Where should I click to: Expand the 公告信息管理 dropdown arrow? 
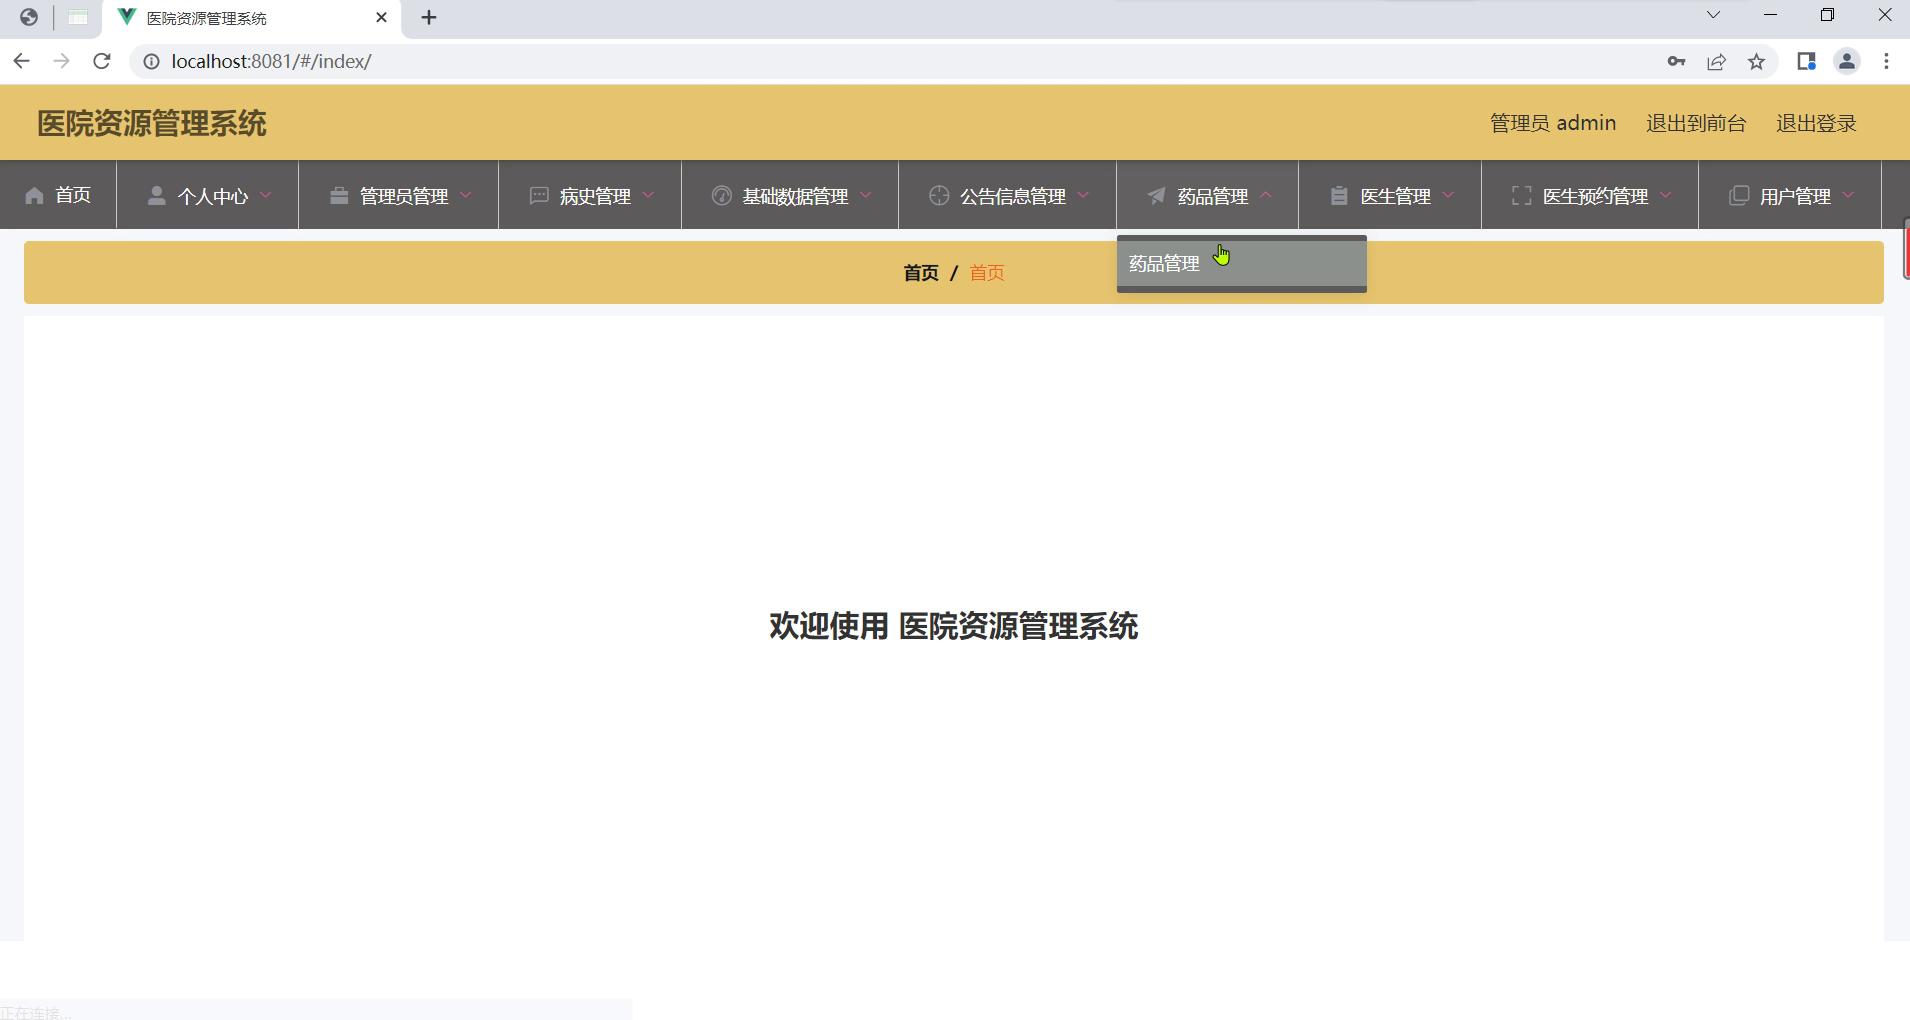(x=1084, y=195)
